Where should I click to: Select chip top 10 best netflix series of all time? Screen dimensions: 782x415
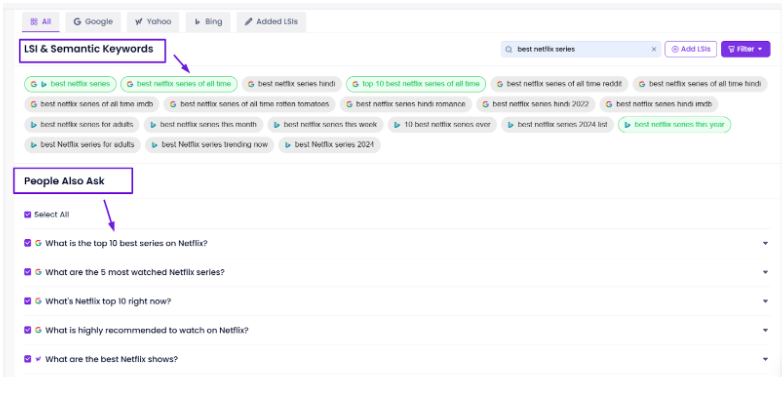pos(416,84)
